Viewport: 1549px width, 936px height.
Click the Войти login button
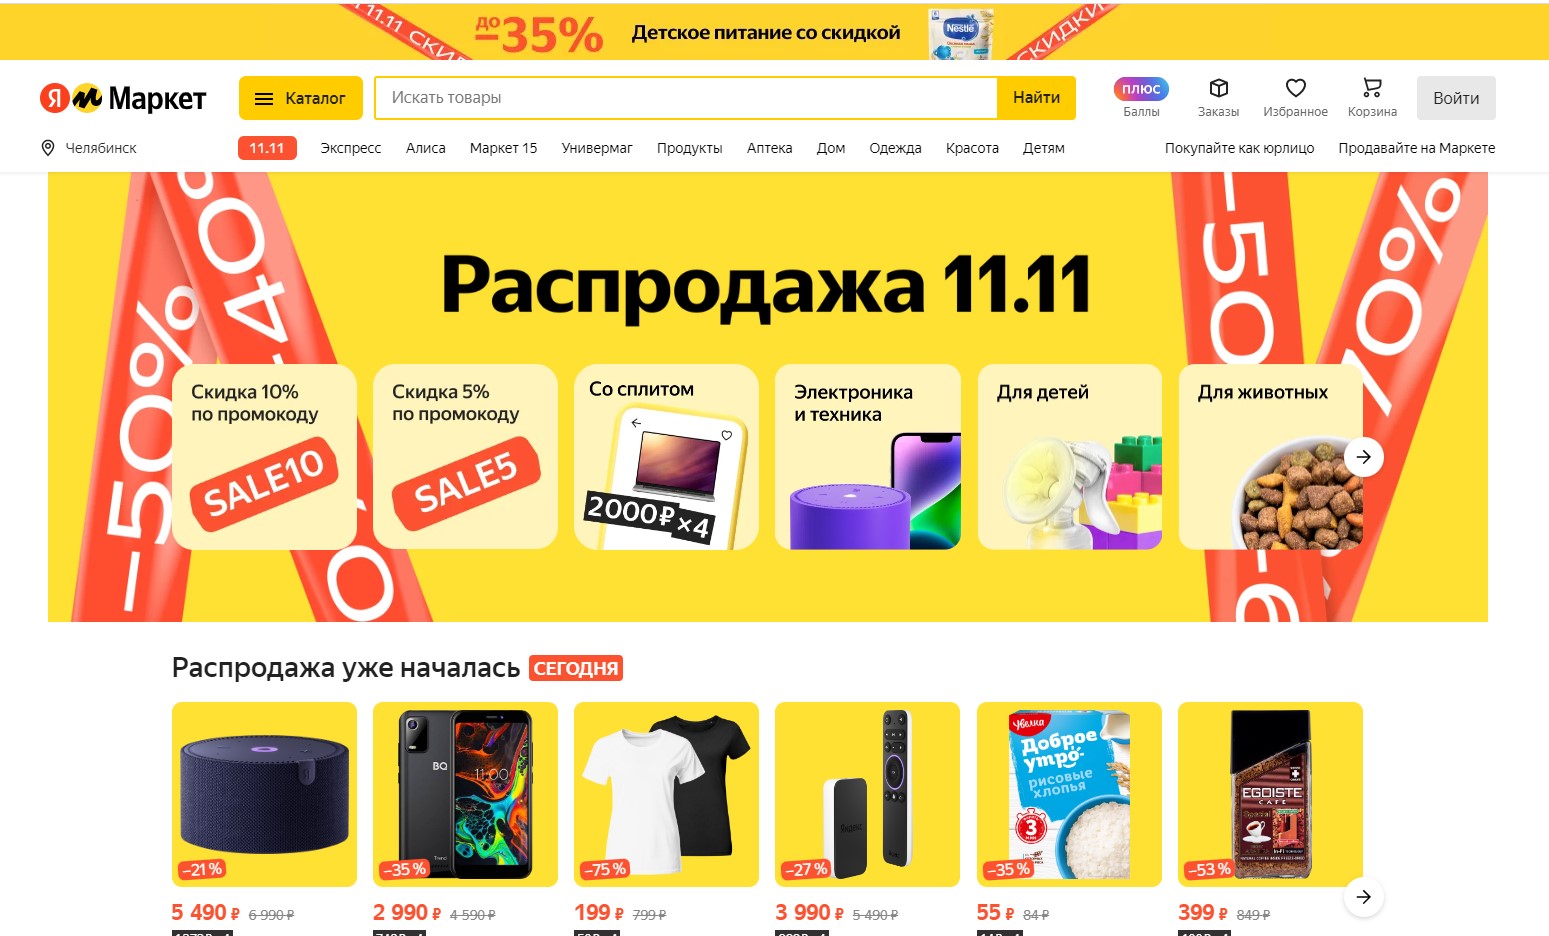(1456, 98)
